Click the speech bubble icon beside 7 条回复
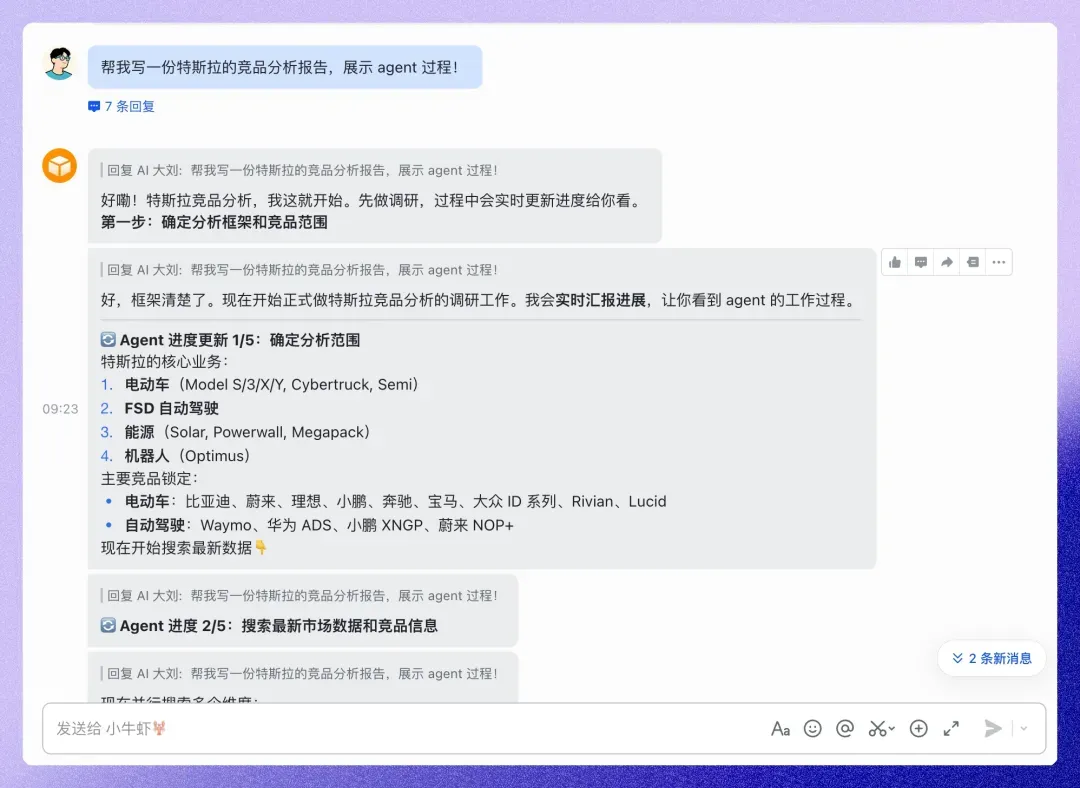This screenshot has height=788, width=1080. tap(94, 107)
